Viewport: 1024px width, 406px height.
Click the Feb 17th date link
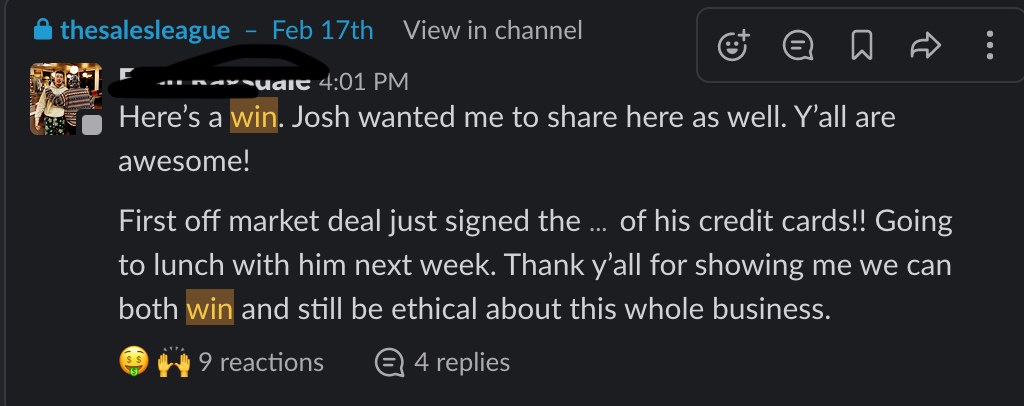pyautogui.click(x=322, y=31)
